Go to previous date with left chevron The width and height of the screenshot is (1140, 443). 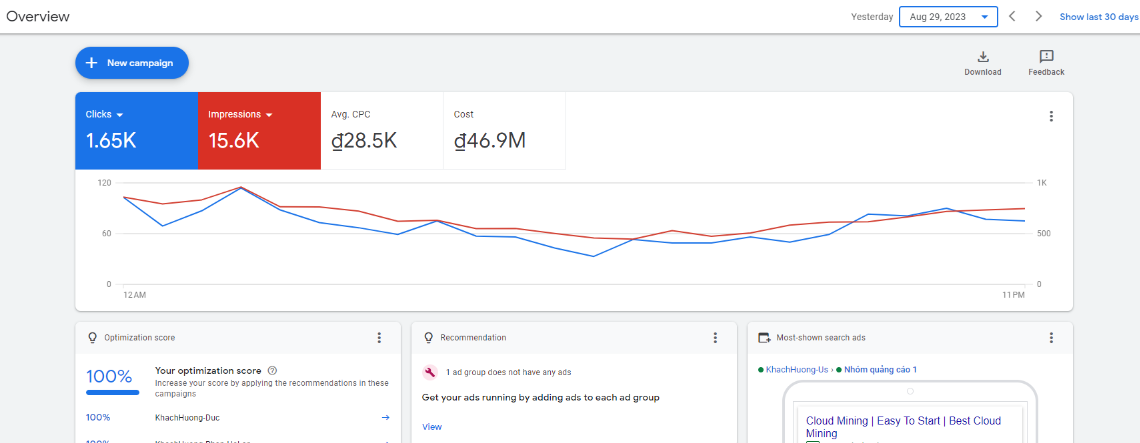coord(1012,17)
